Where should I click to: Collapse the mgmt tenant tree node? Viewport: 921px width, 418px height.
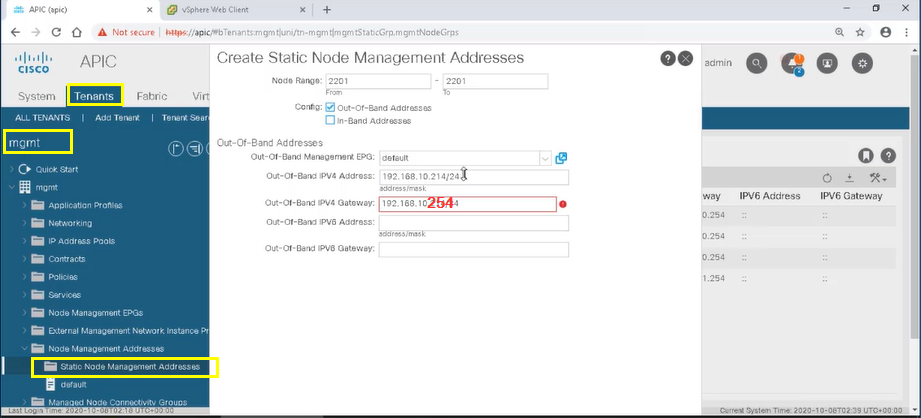11,187
